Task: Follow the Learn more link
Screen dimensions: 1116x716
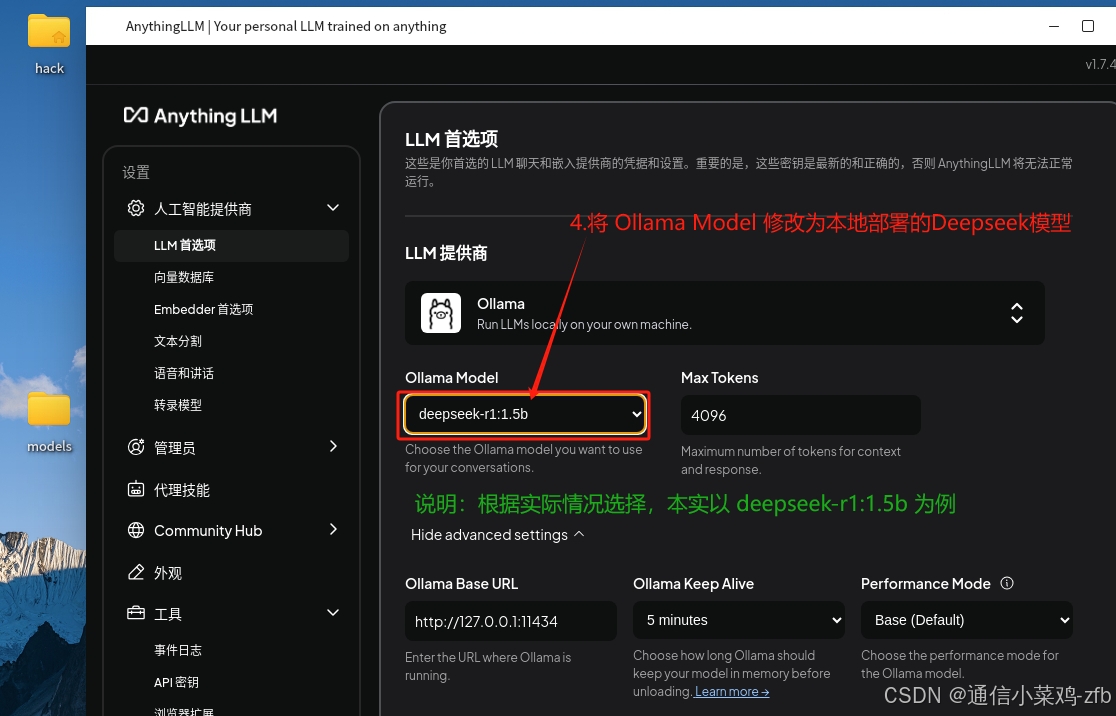Action: [732, 692]
